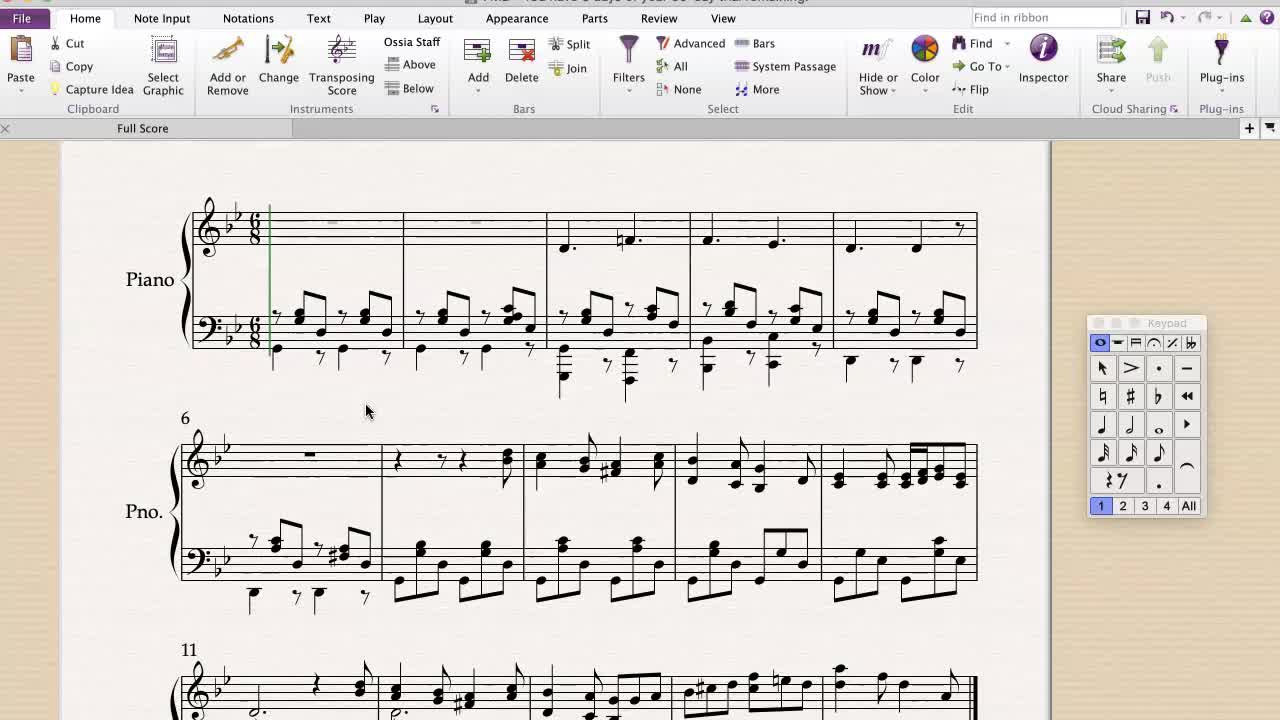This screenshot has width=1280, height=720.
Task: Toggle the tie button on Keypad
Action: 1187,467
